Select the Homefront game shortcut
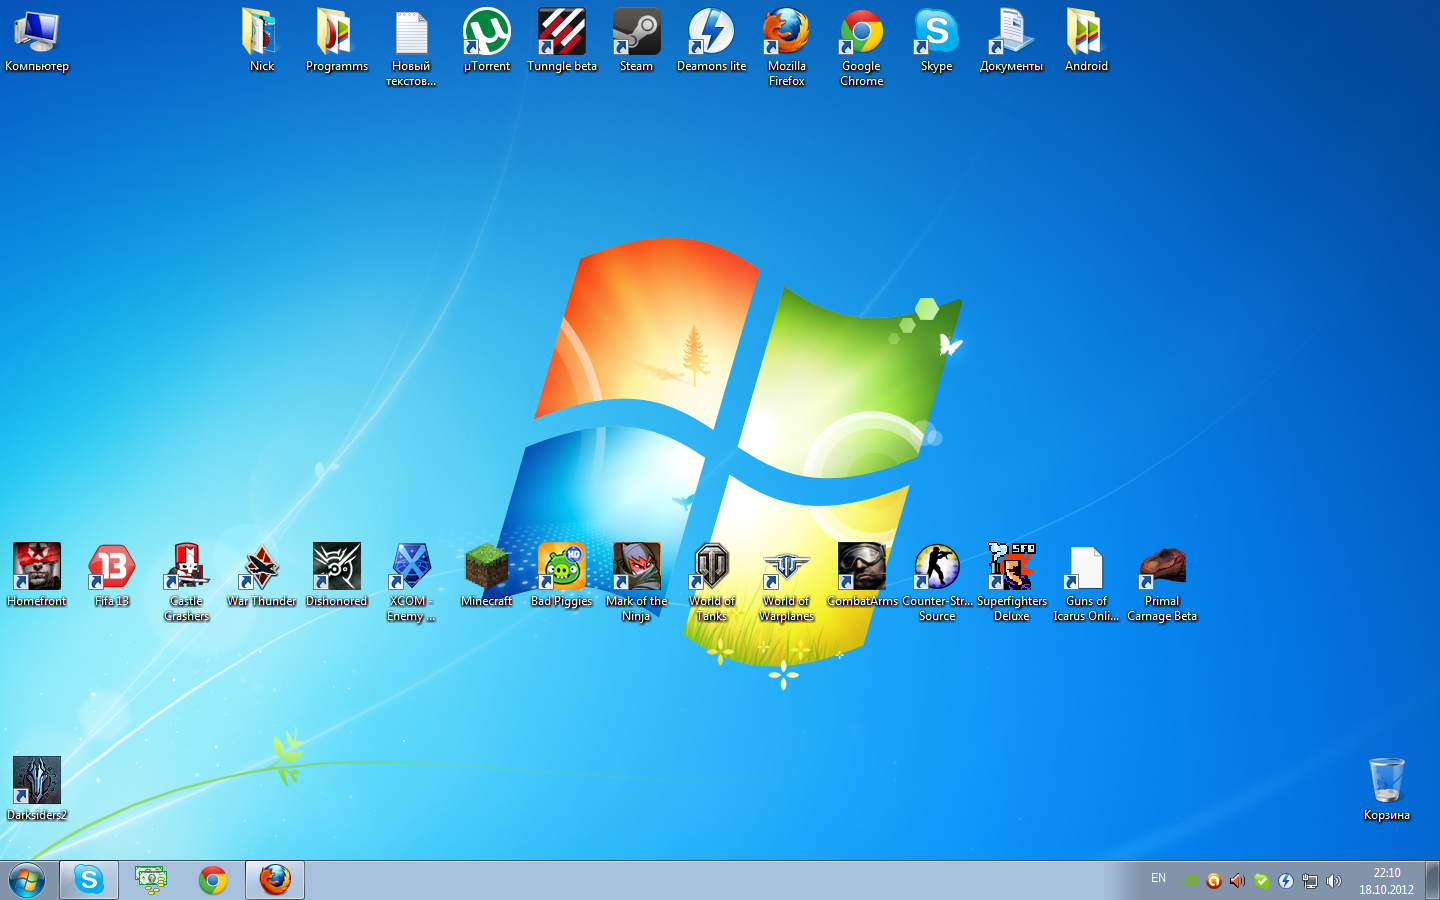 tap(37, 575)
